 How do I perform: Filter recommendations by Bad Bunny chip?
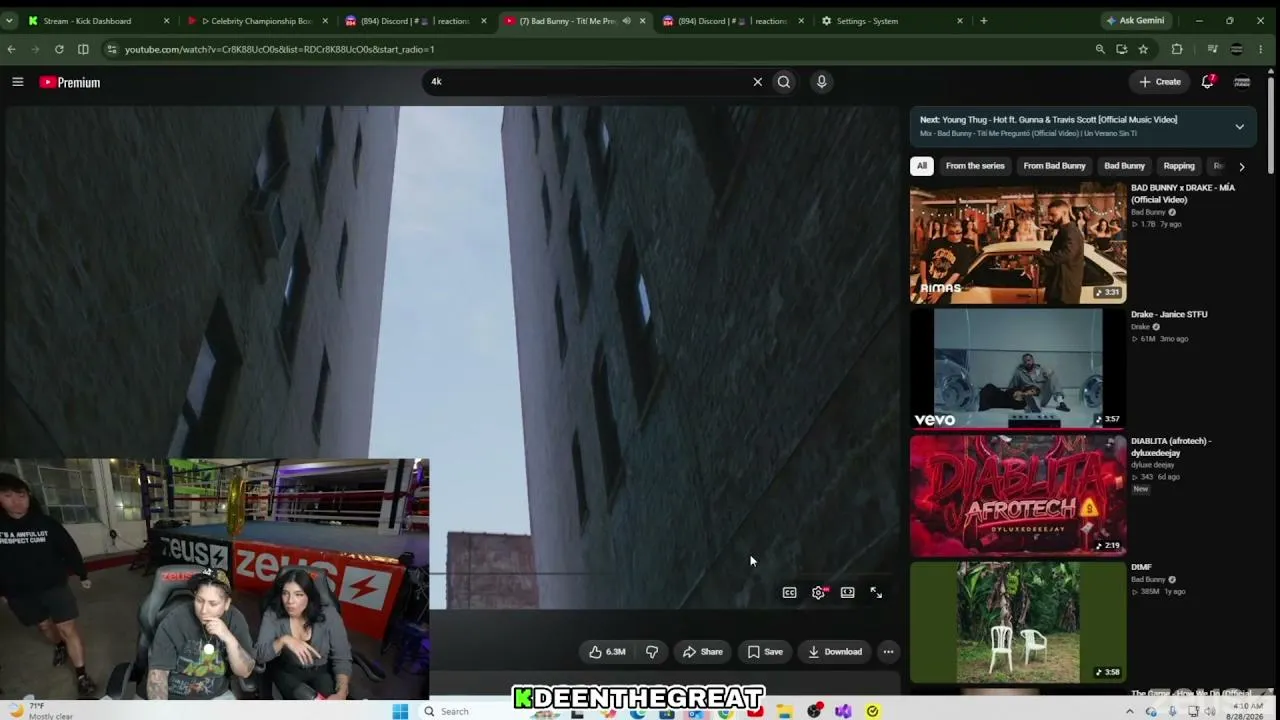[x=1124, y=166]
